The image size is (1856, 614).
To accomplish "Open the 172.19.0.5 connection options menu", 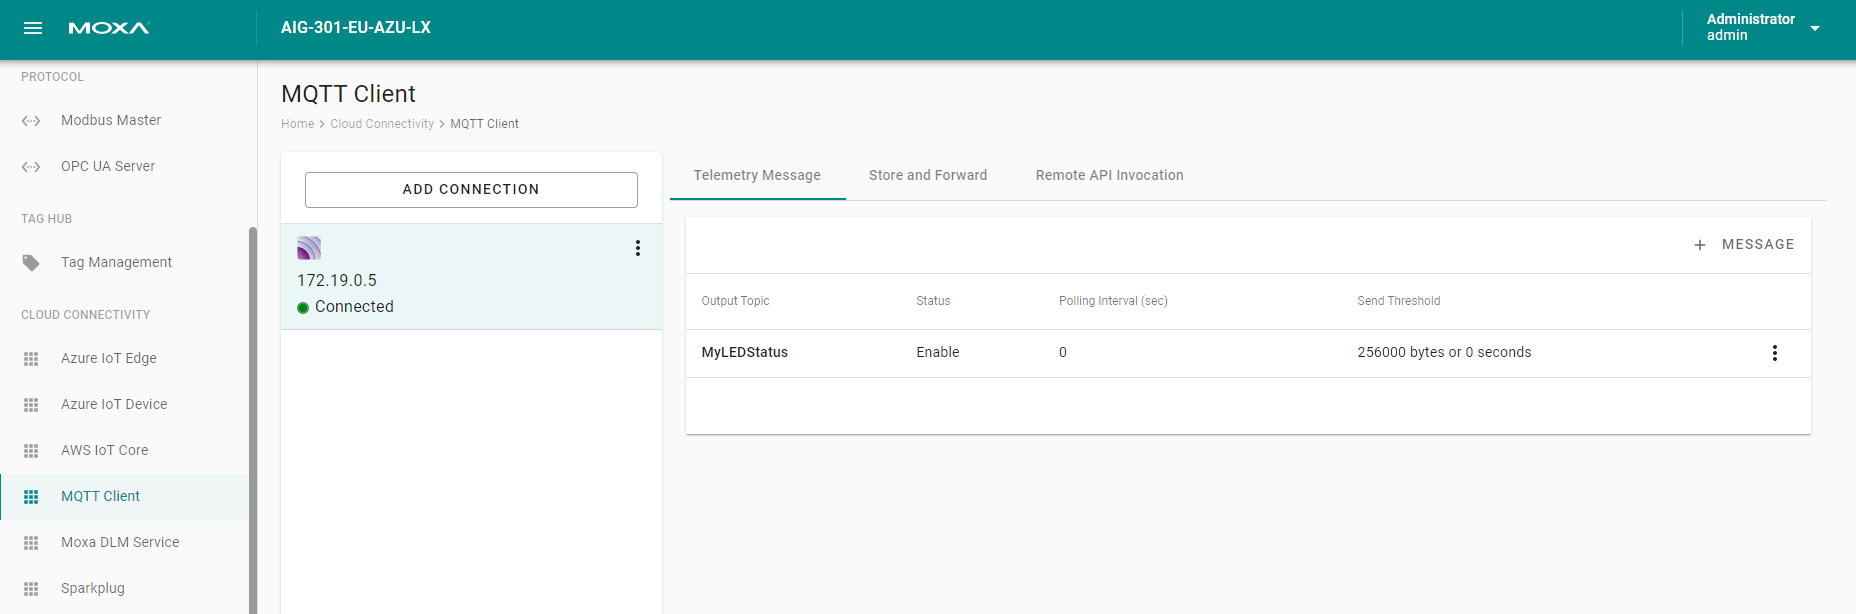I will pyautogui.click(x=638, y=248).
